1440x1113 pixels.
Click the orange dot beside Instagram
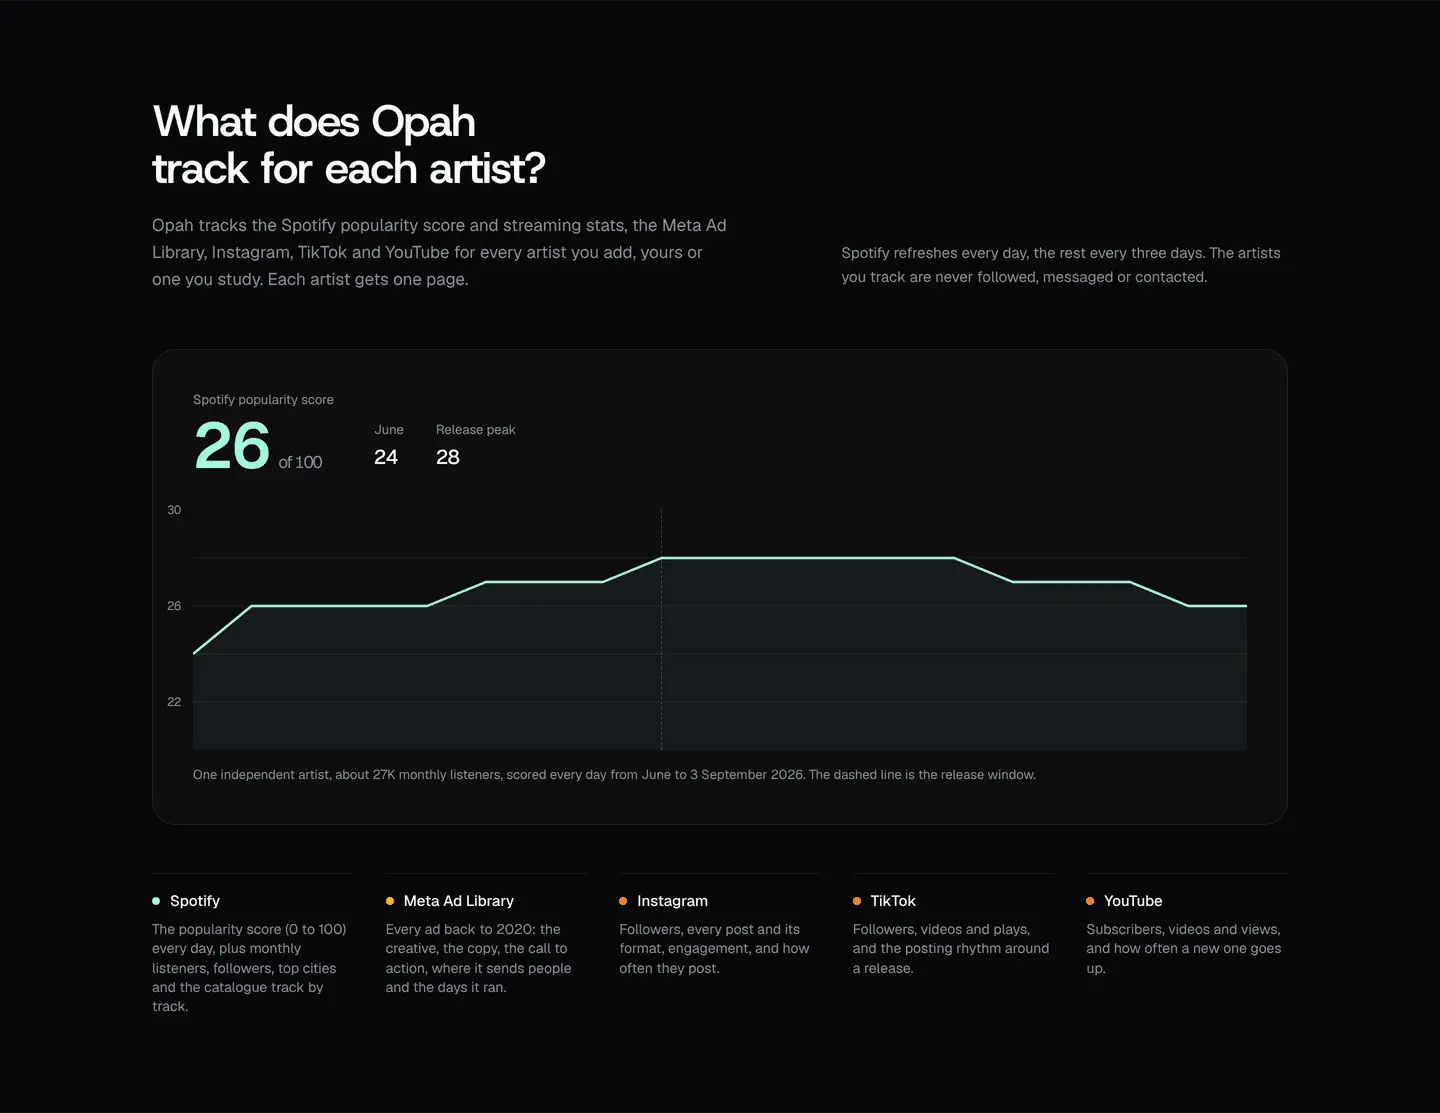(x=623, y=901)
